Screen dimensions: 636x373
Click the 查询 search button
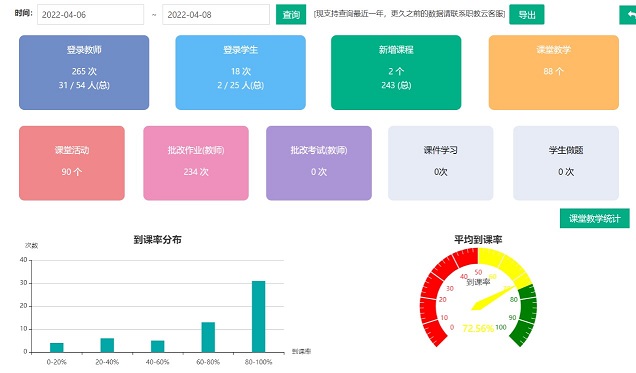tap(291, 15)
